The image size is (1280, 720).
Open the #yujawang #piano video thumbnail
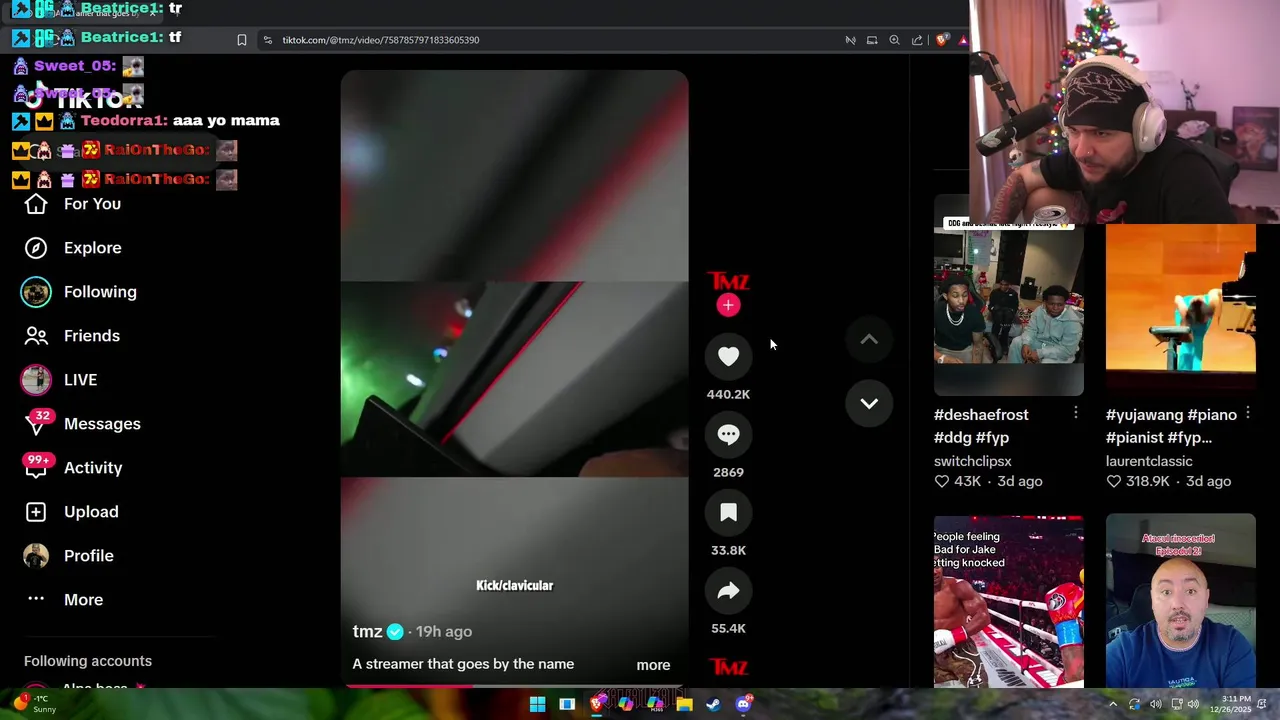click(1180, 311)
